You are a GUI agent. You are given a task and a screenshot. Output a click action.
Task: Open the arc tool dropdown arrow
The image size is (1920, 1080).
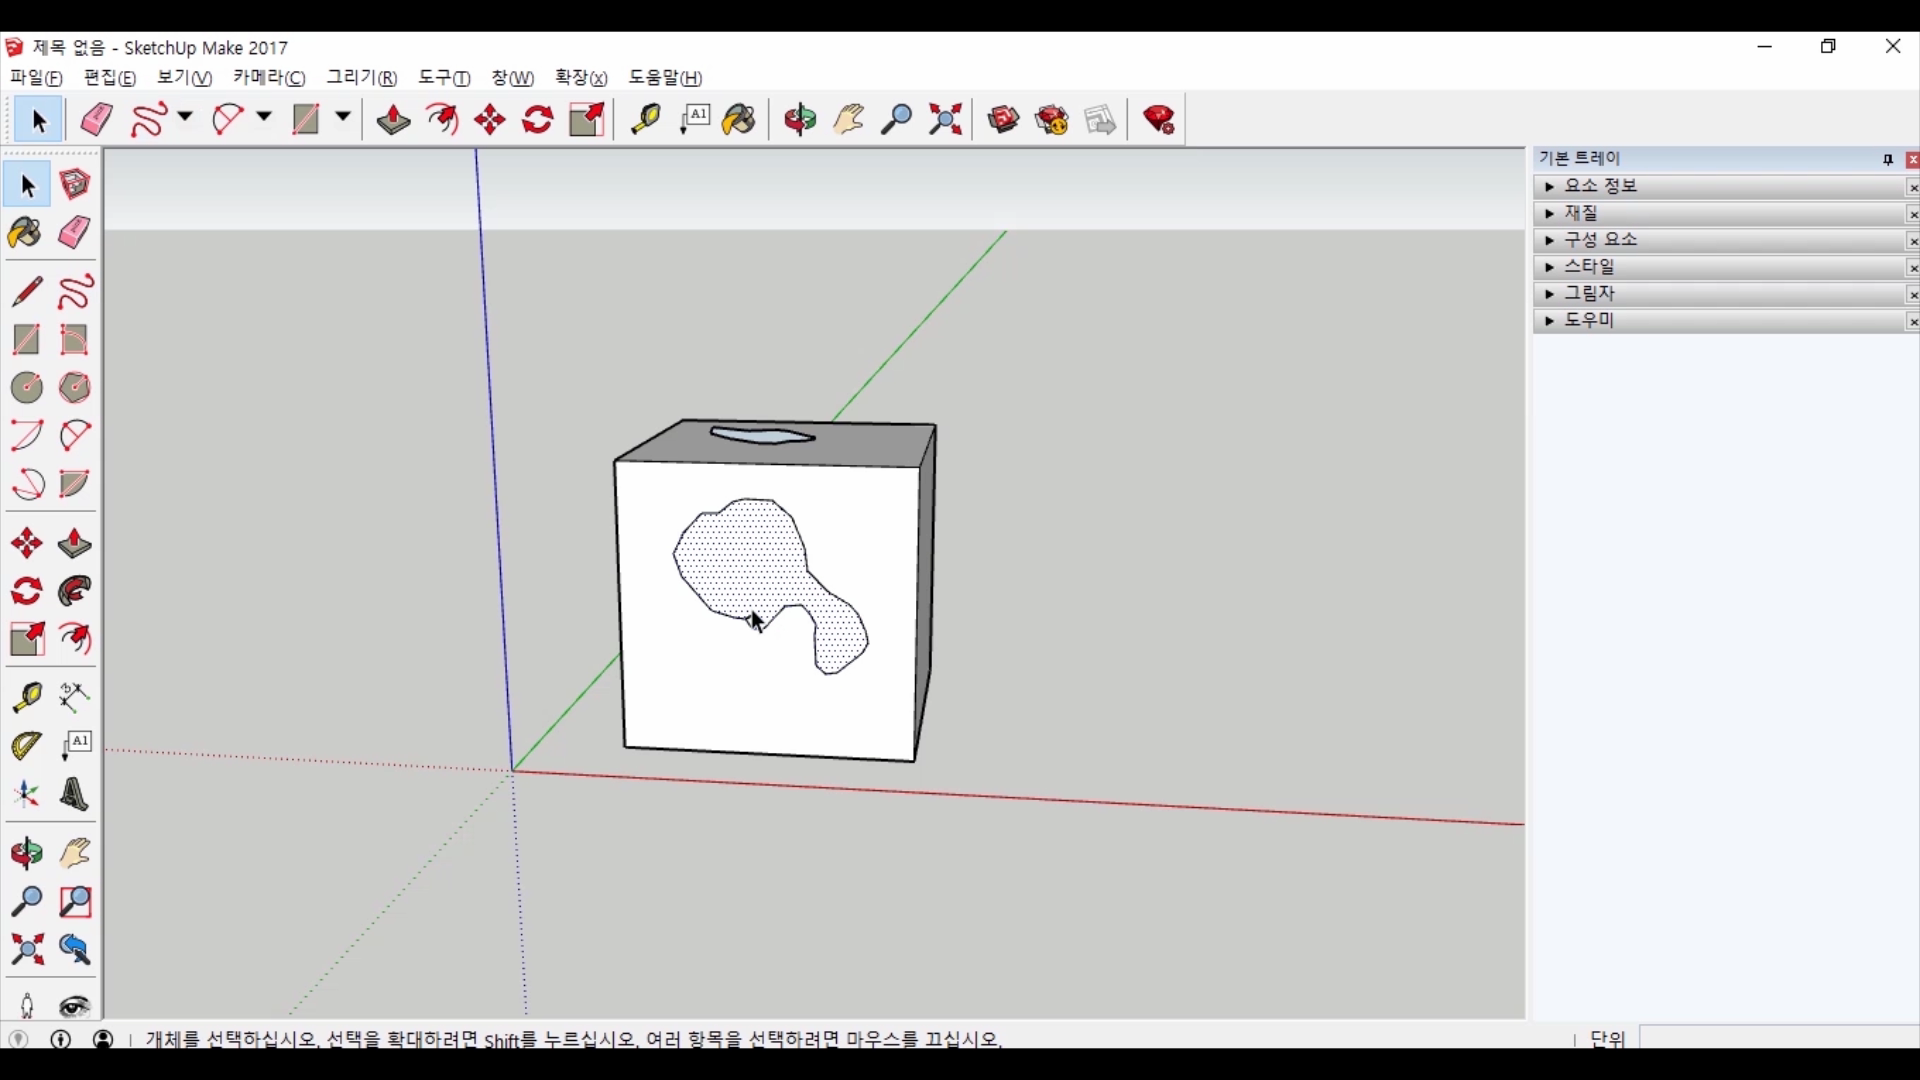(264, 118)
